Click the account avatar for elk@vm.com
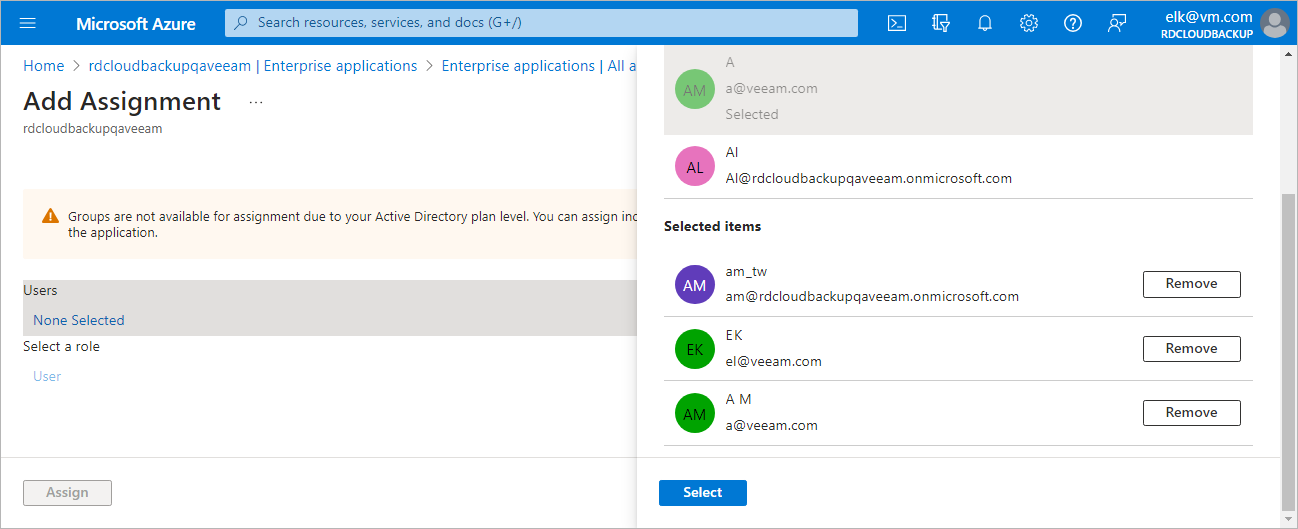Screen dimensions: 1298x529 point(1274,23)
